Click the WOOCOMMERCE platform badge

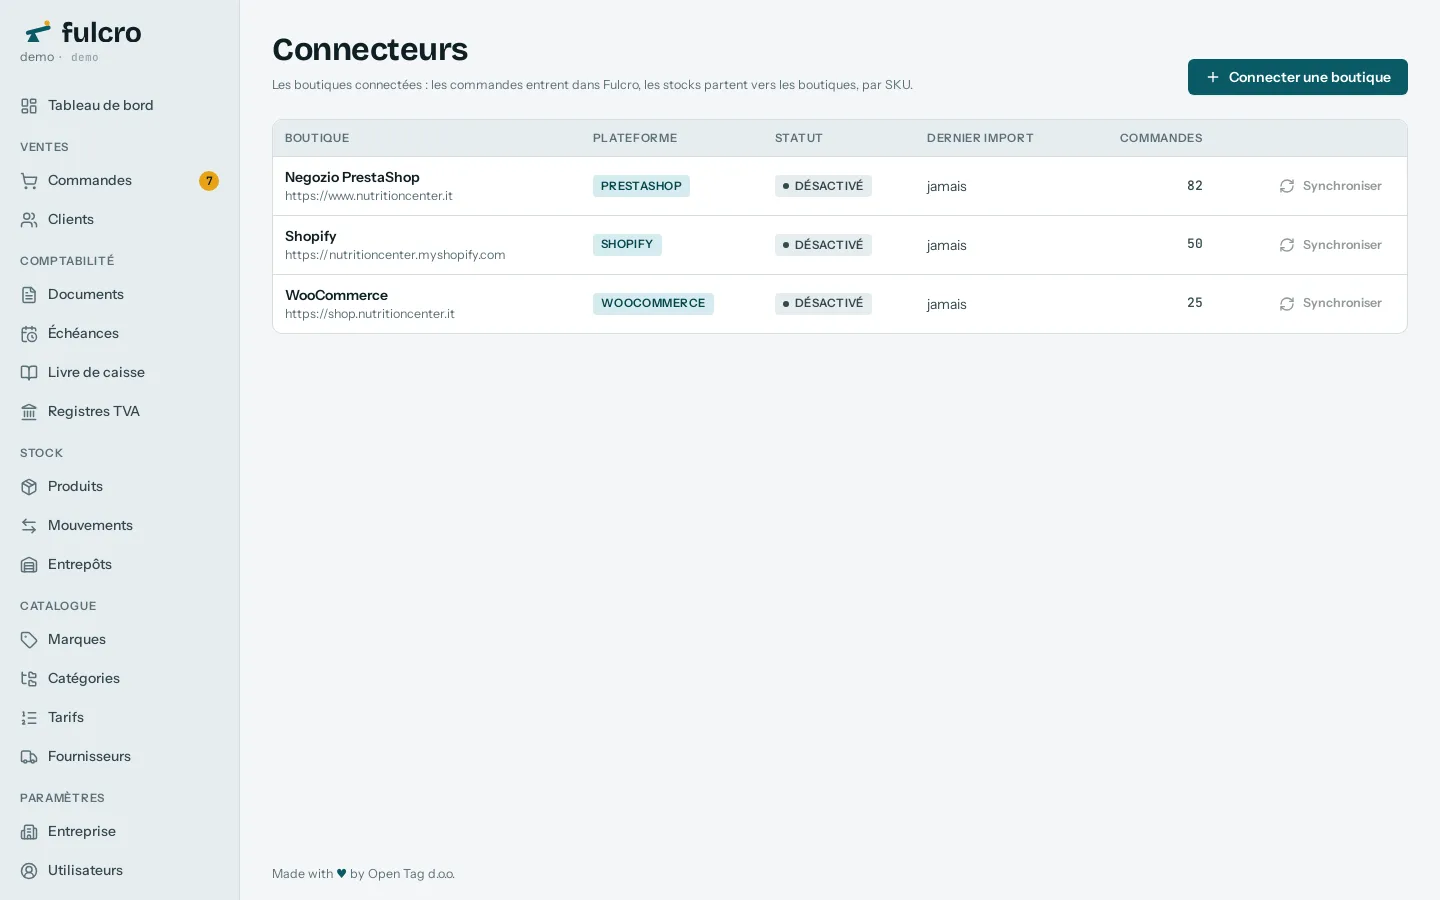coord(653,303)
